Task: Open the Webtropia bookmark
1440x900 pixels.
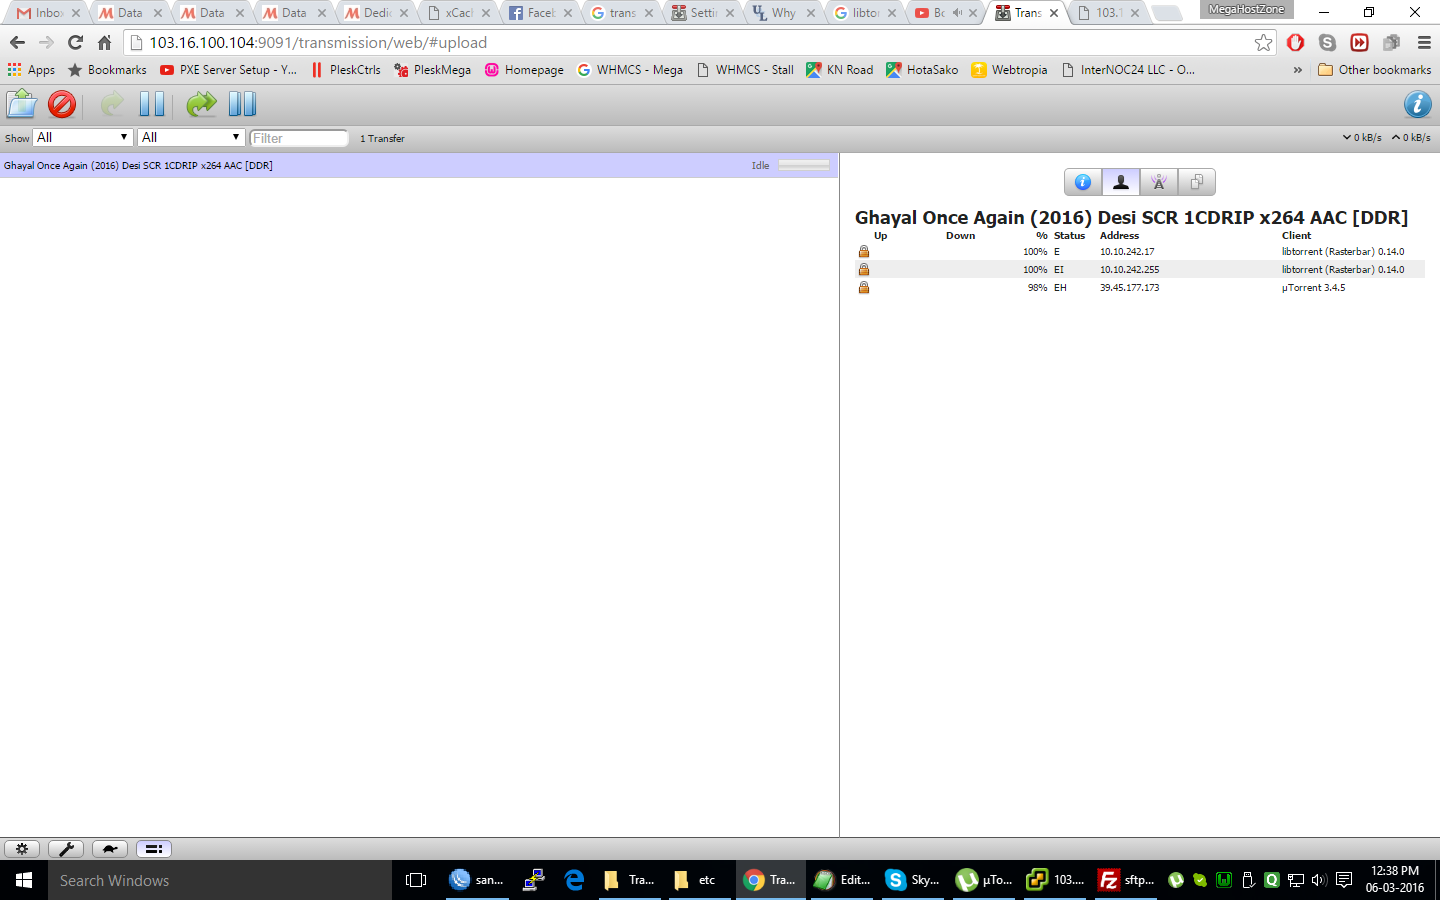Action: pyautogui.click(x=1010, y=70)
